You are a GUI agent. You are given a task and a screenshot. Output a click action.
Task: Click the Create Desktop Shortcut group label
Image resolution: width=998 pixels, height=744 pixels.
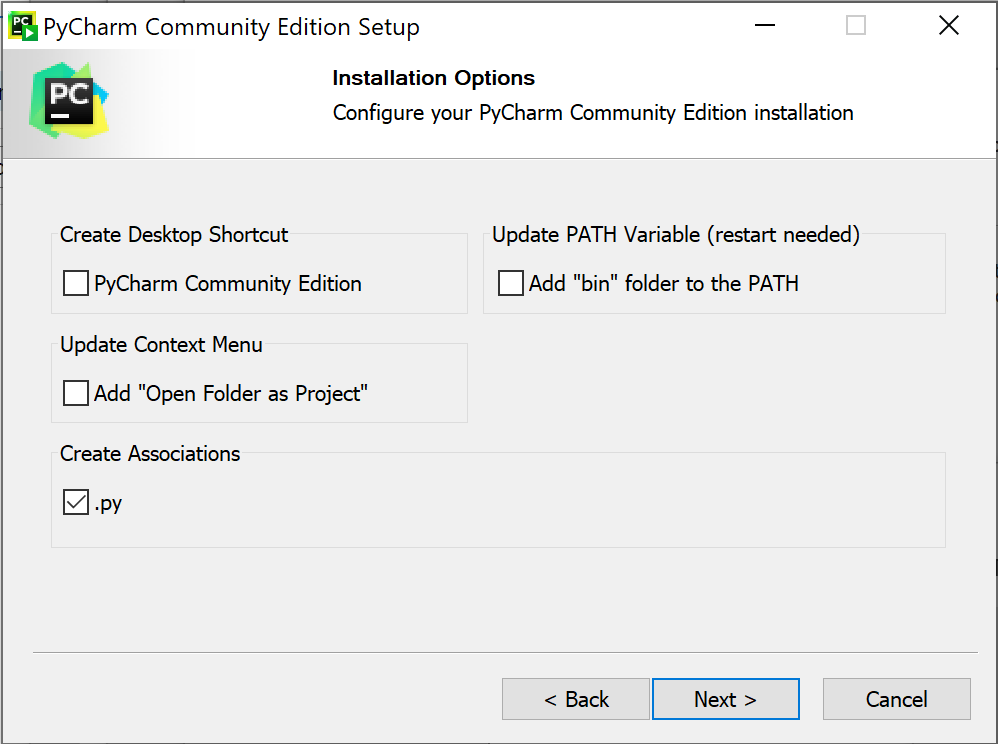[x=174, y=235]
